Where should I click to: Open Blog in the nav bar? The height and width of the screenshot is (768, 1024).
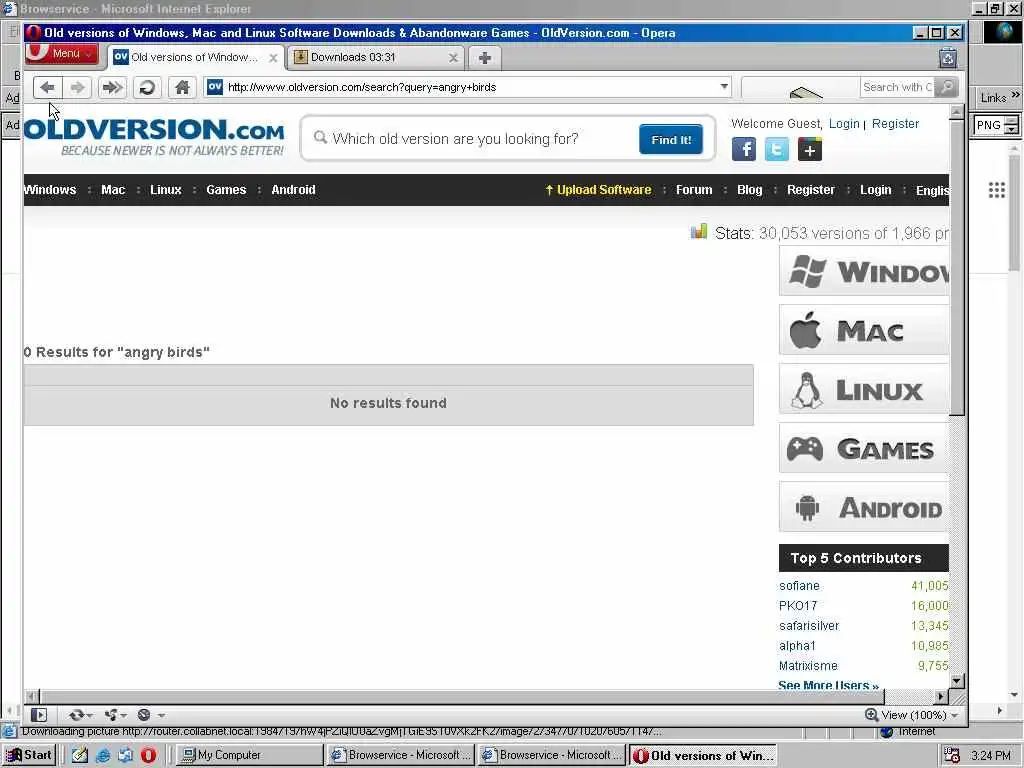coord(750,189)
